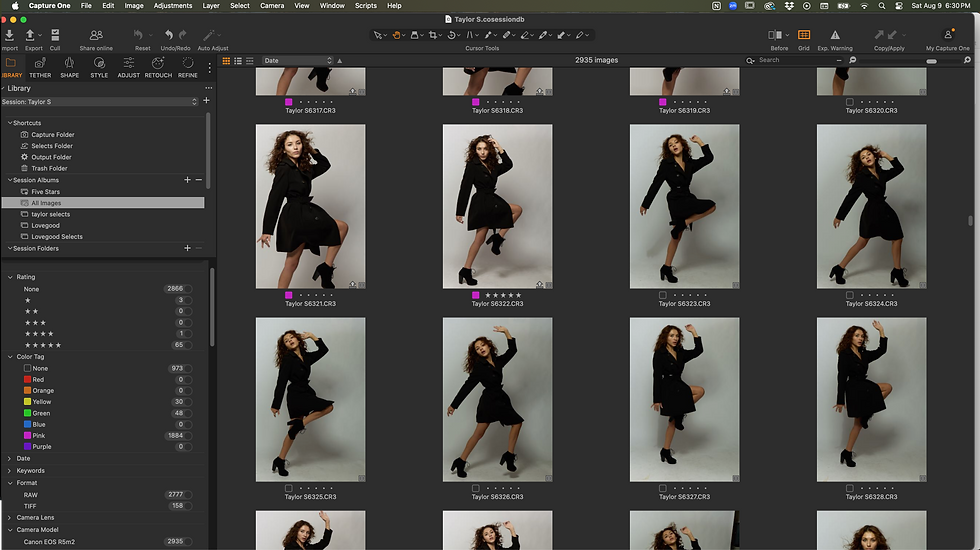Open the Session: Taylor S dropdown
Viewport: 980px width, 550px height.
(x=100, y=101)
